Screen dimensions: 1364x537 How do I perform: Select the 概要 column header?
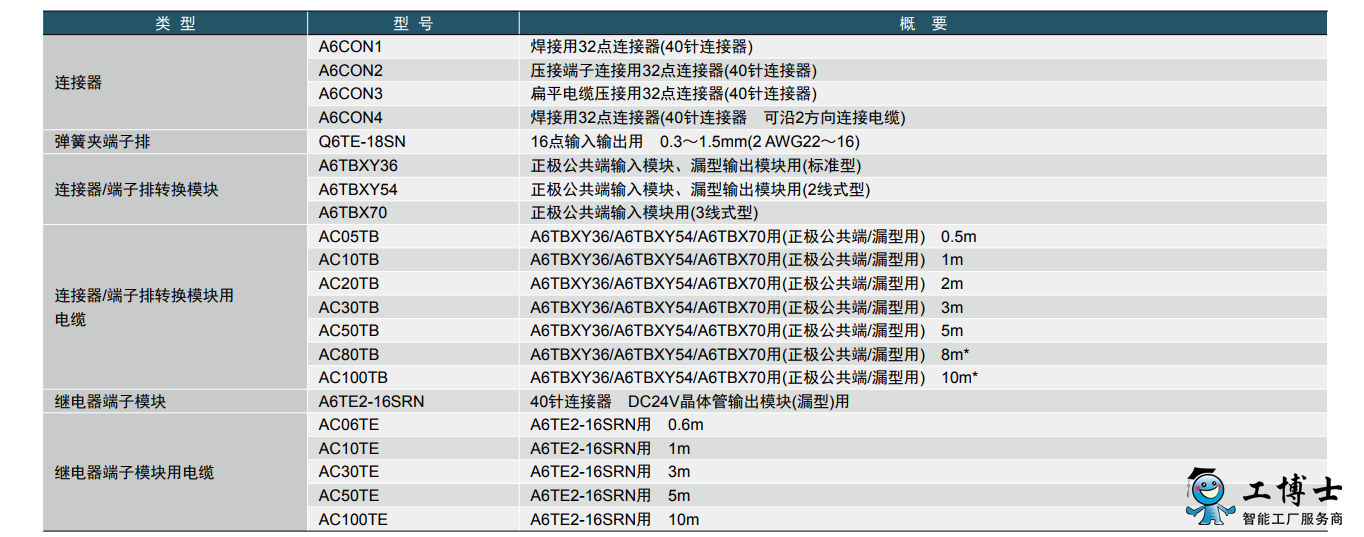(923, 24)
